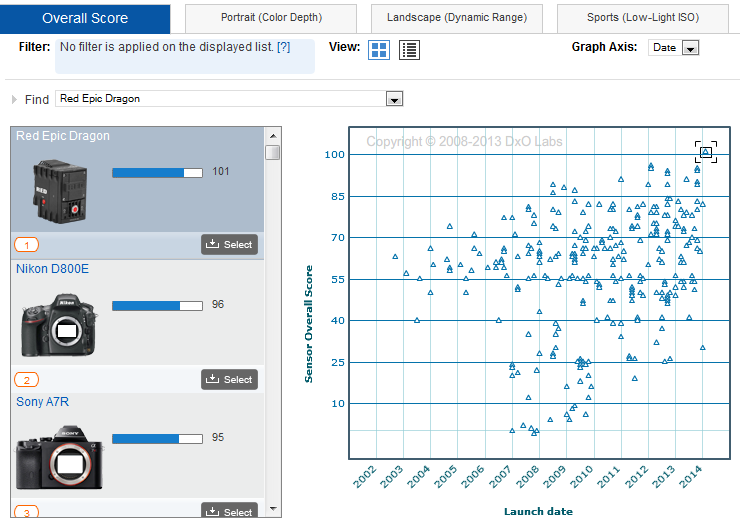Open the Nikon D800E link

[52, 269]
